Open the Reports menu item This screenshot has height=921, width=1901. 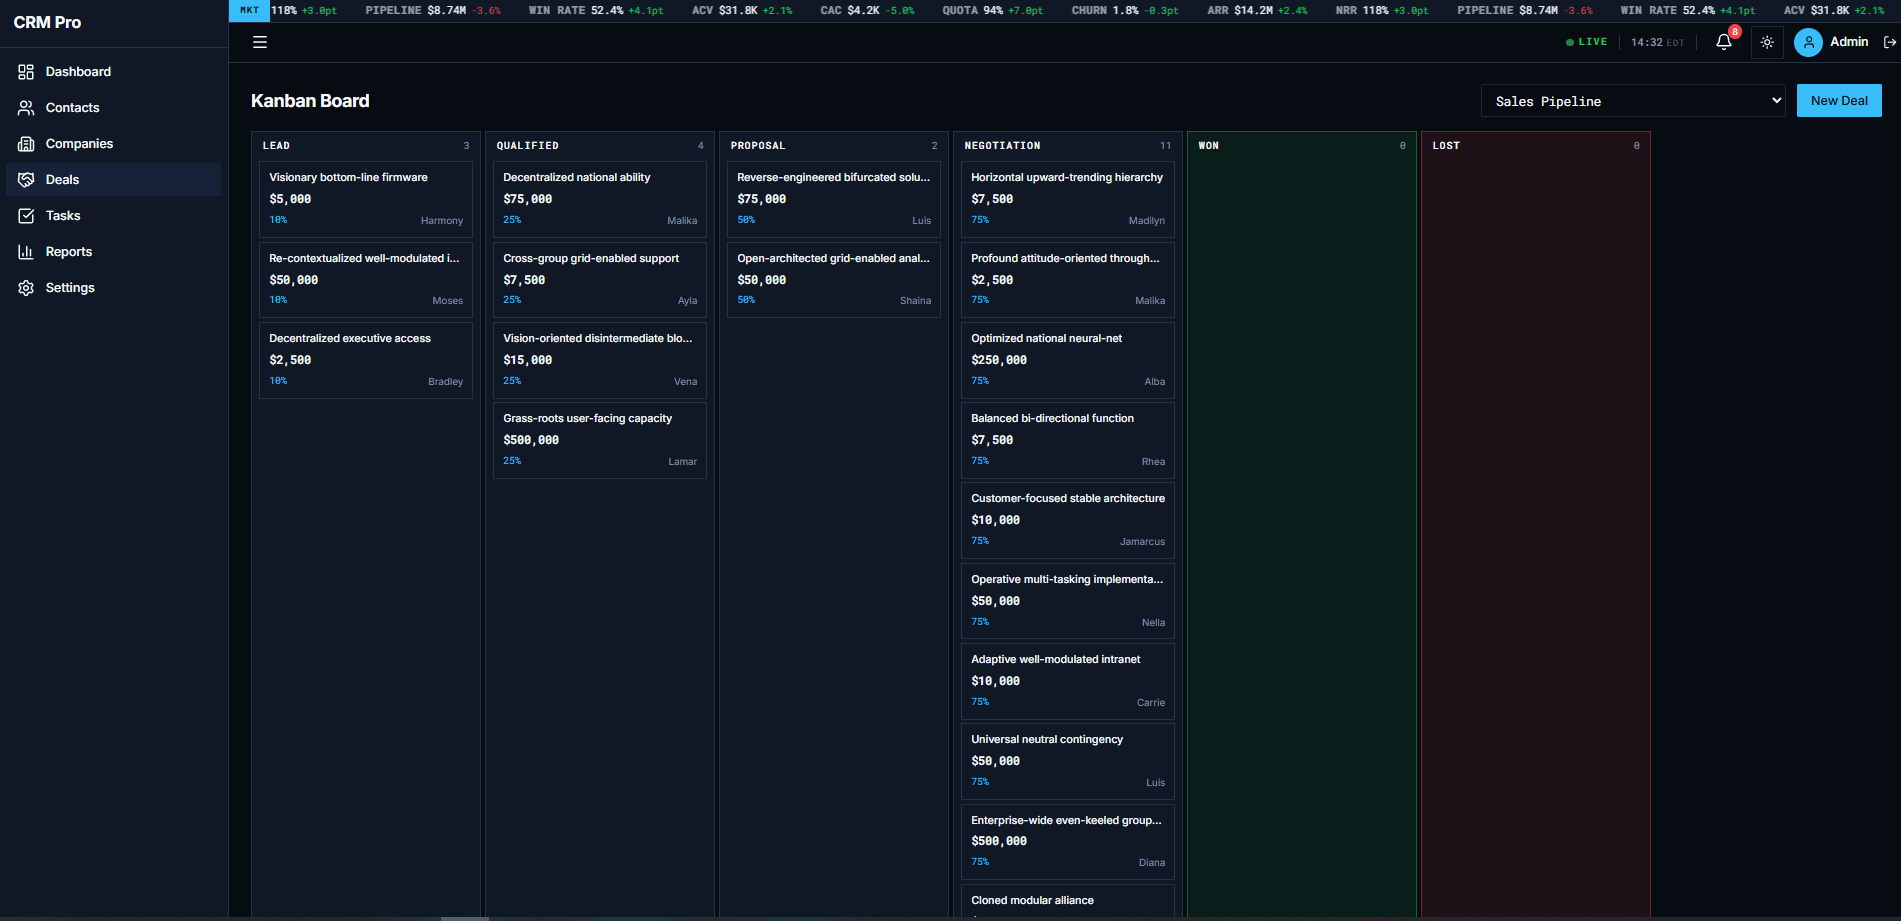pyautogui.click(x=114, y=252)
